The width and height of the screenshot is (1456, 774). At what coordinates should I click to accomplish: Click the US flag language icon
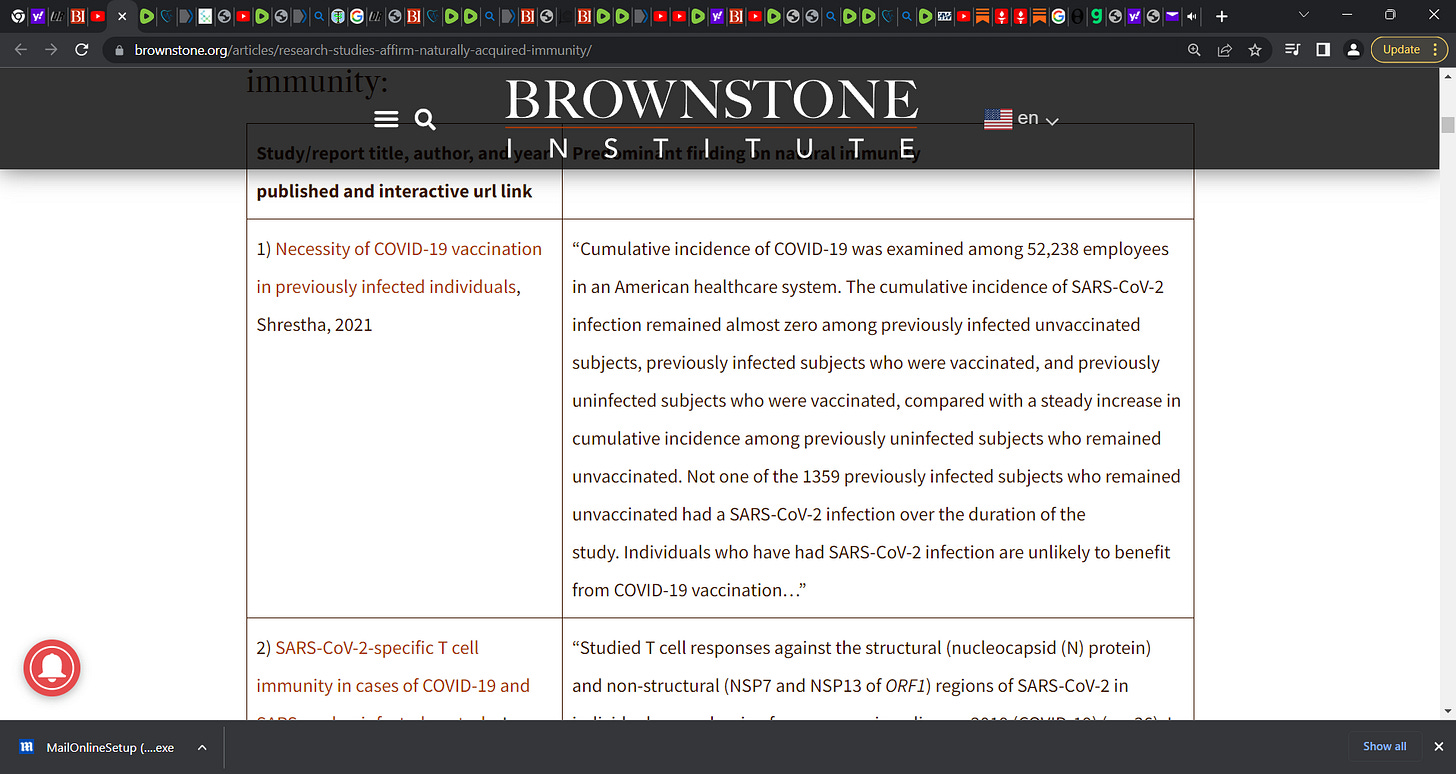[x=998, y=119]
